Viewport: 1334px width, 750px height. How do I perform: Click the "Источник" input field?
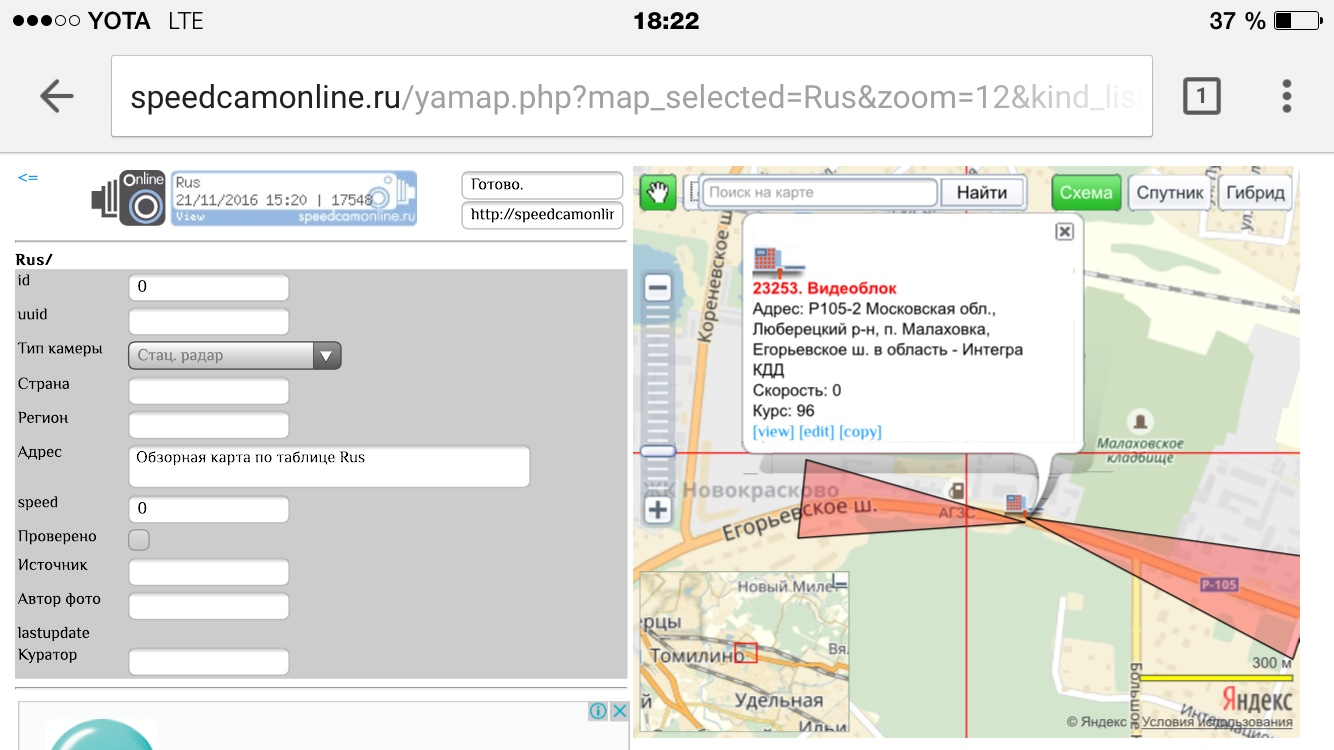(x=209, y=572)
